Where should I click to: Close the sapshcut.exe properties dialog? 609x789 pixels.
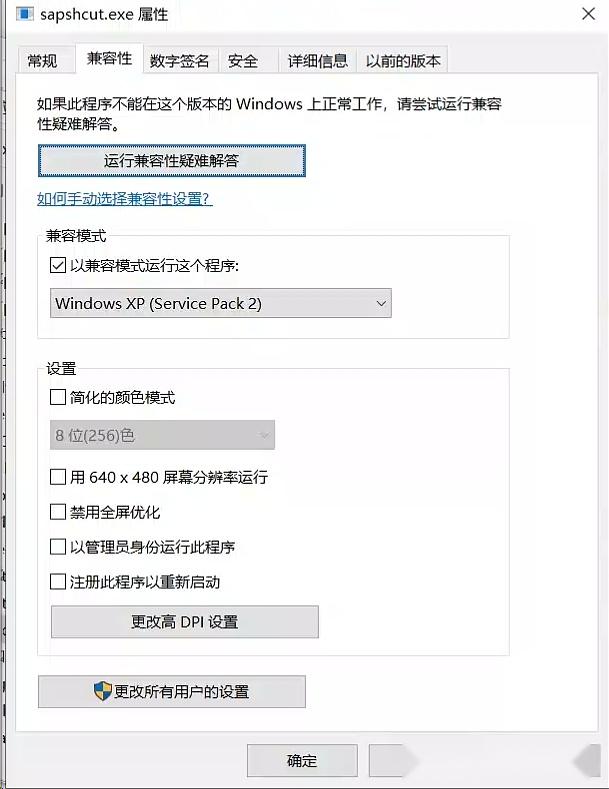(x=589, y=14)
